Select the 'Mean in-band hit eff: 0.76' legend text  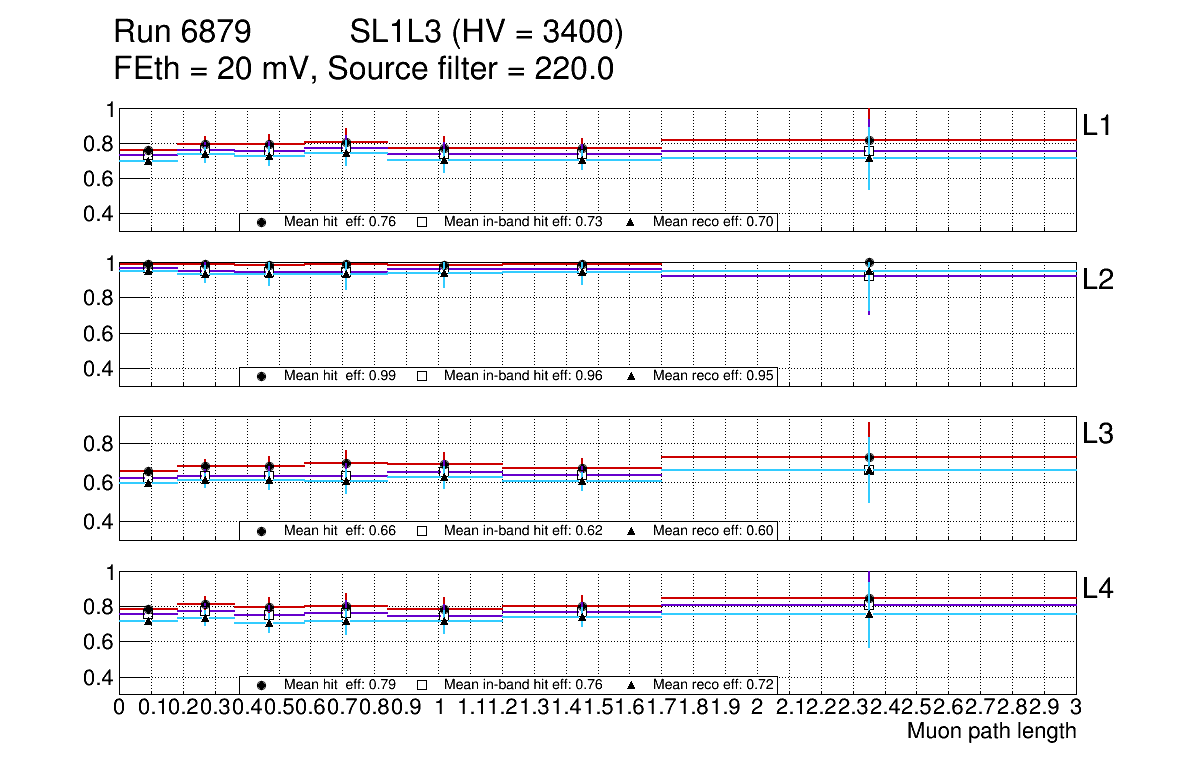523,685
